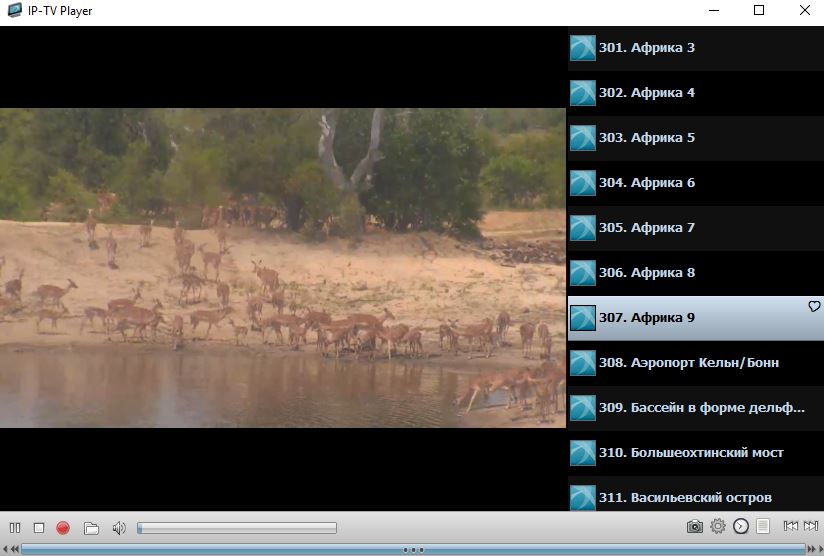
Task: Select channel 311. Васильевский остров
Action: pos(696,494)
